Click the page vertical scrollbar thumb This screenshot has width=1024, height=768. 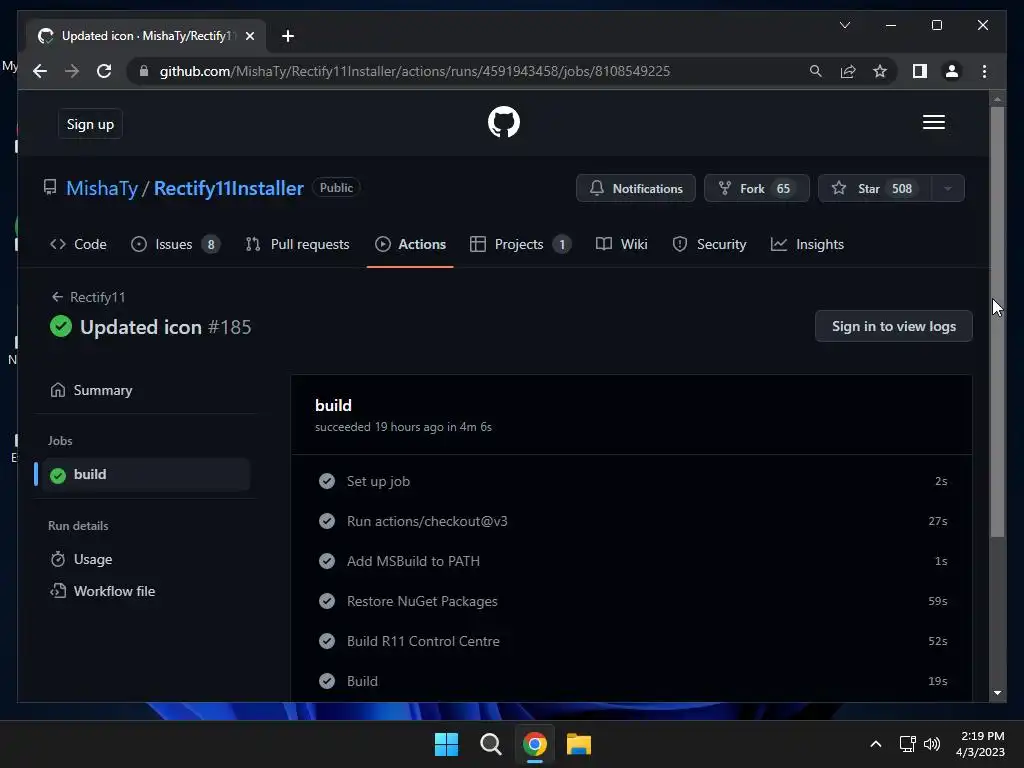coord(997,321)
